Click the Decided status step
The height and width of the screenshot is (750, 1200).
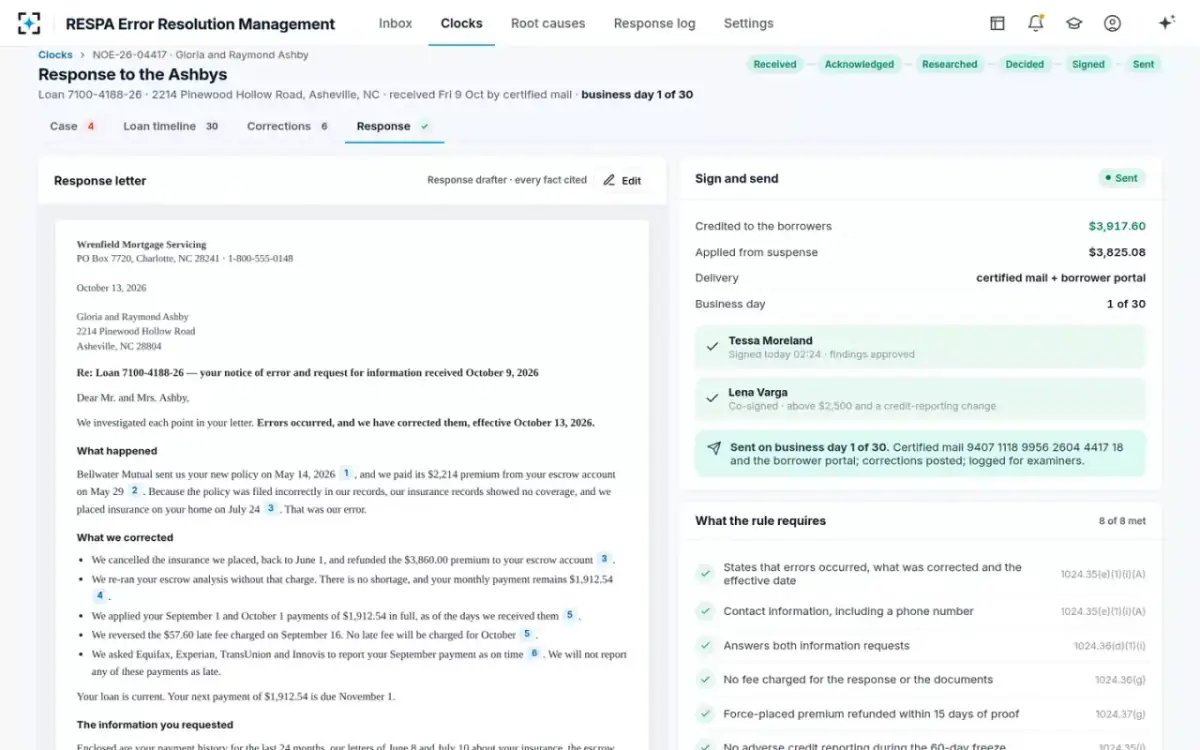coord(1025,64)
